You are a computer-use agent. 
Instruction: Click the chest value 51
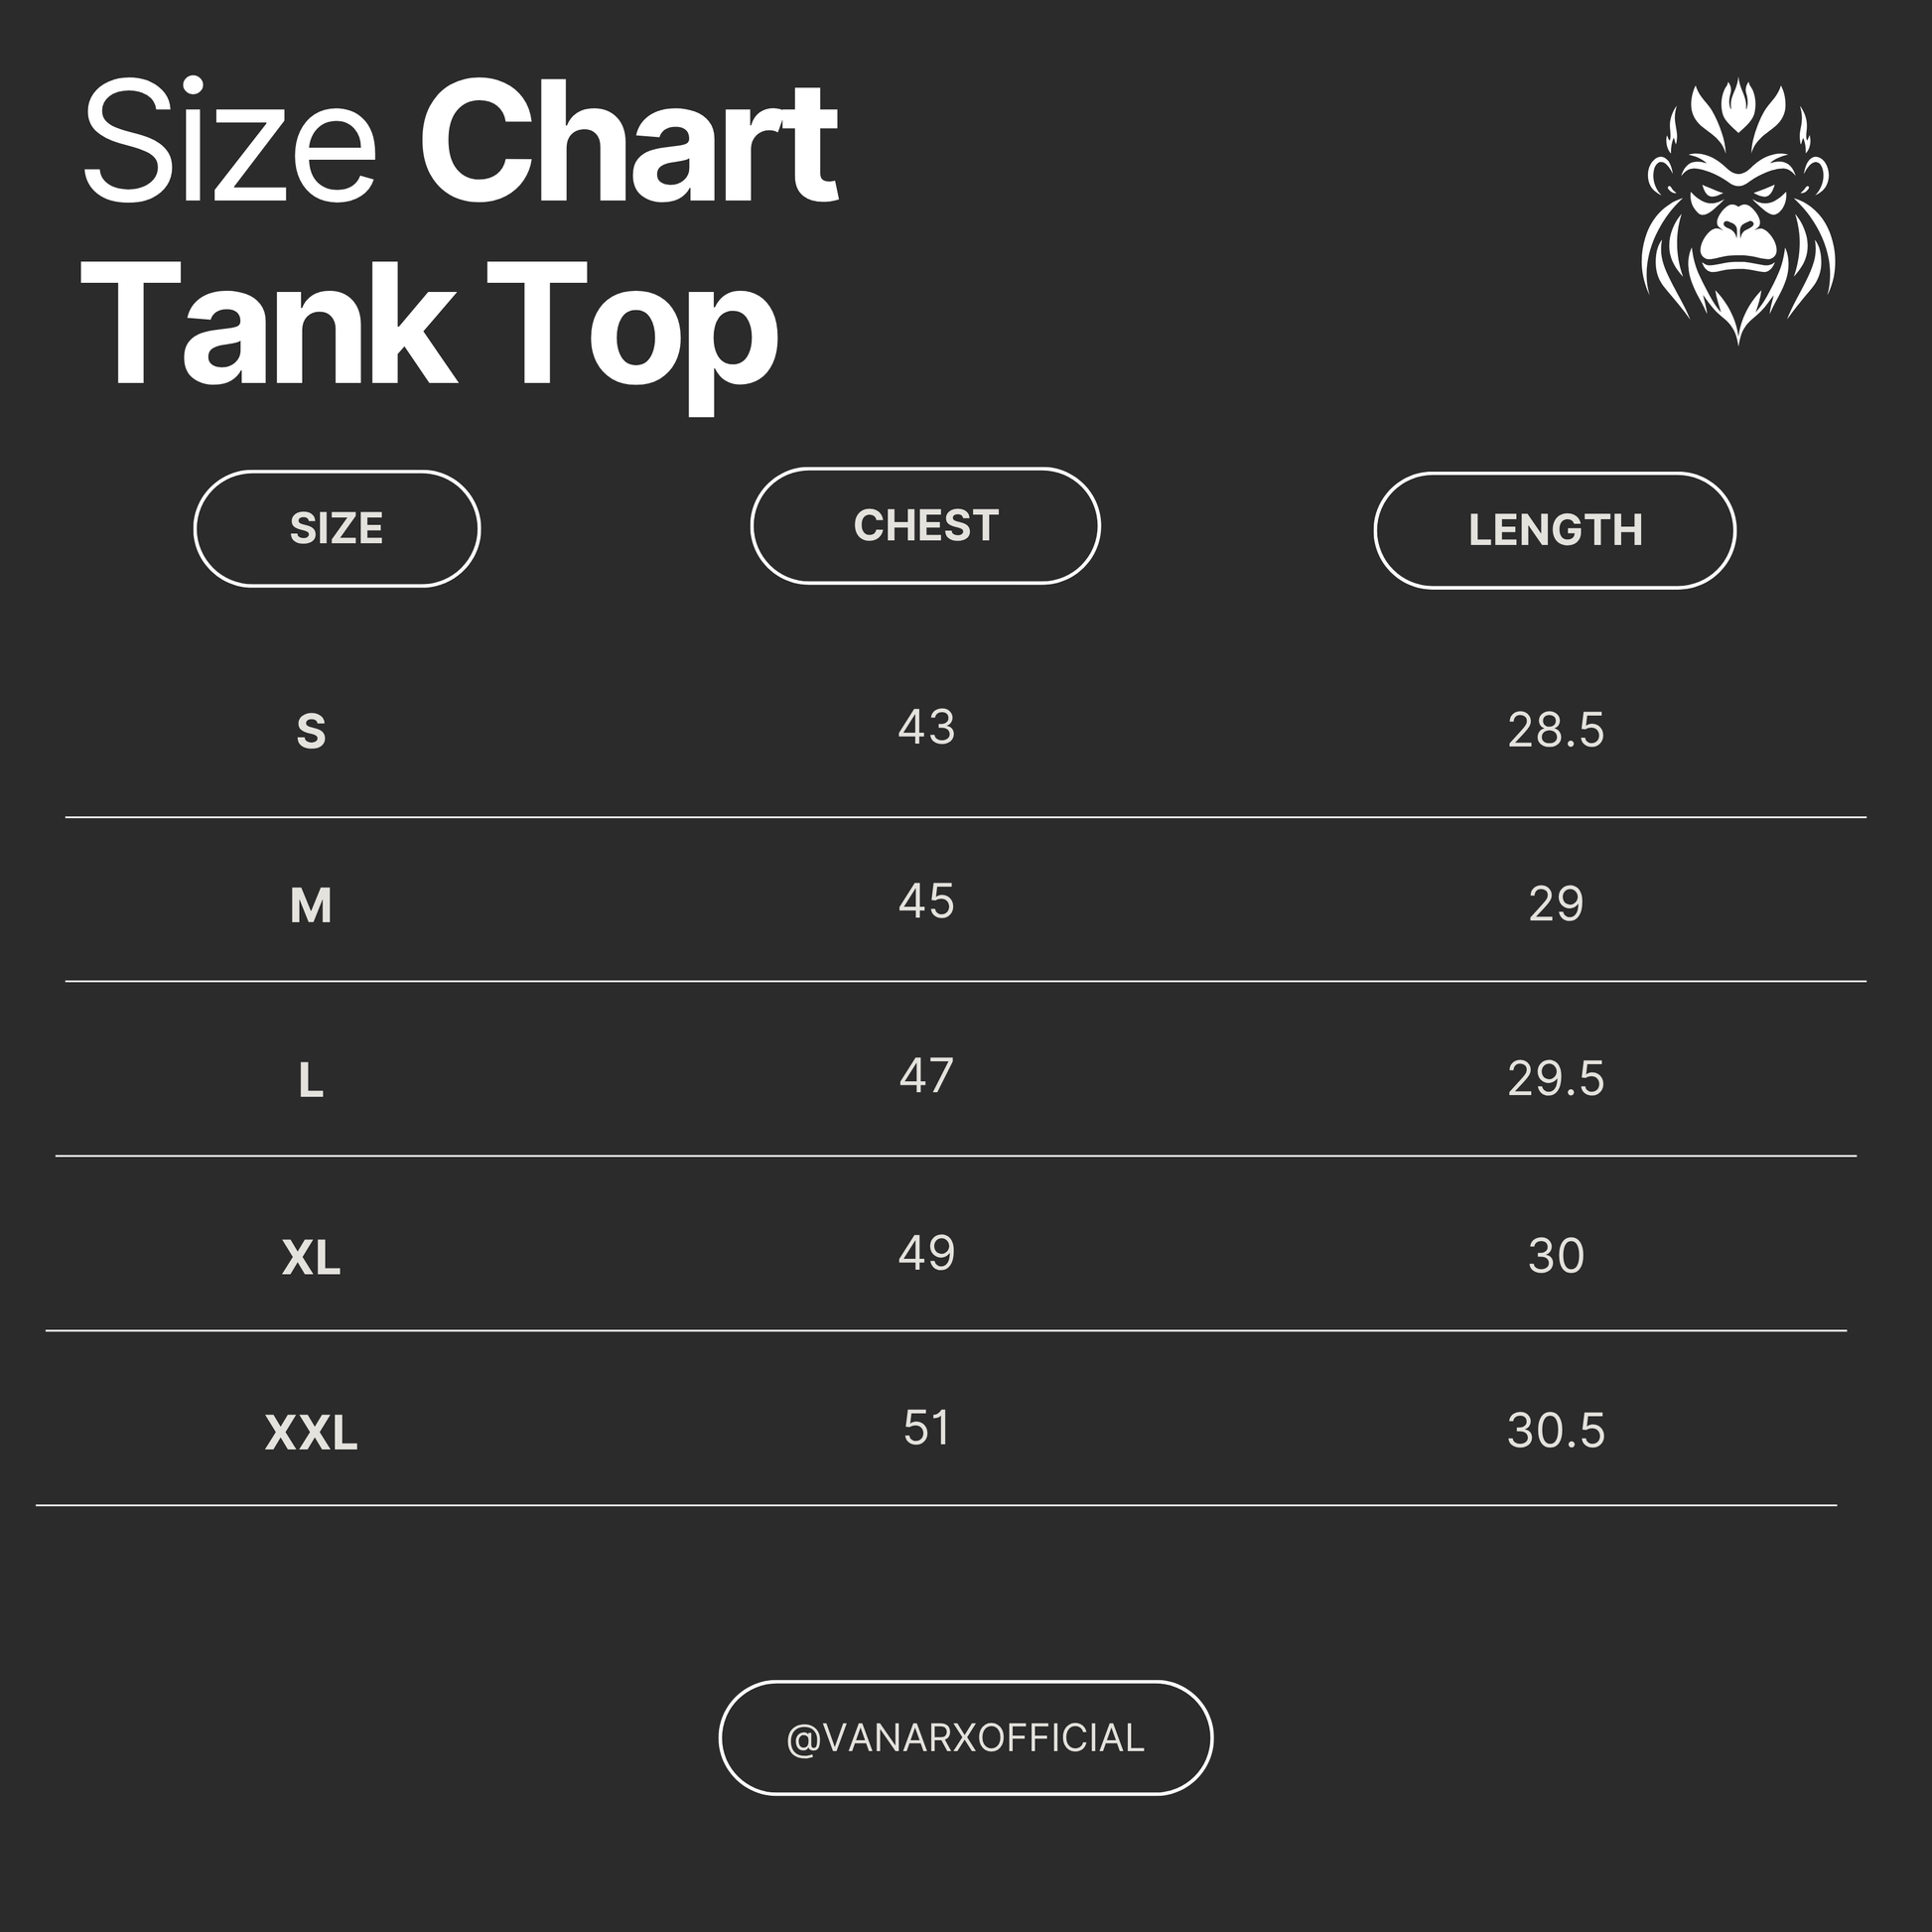pyautogui.click(x=926, y=1428)
